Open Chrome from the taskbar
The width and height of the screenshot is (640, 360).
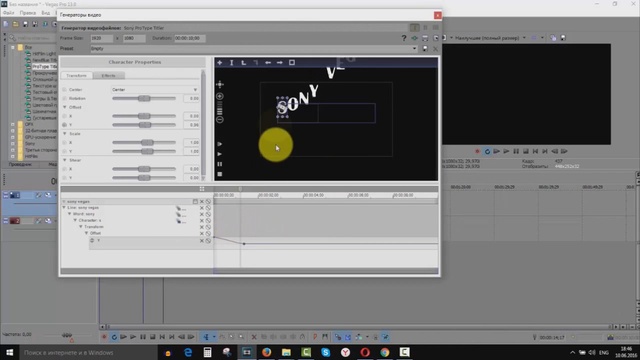(384, 352)
